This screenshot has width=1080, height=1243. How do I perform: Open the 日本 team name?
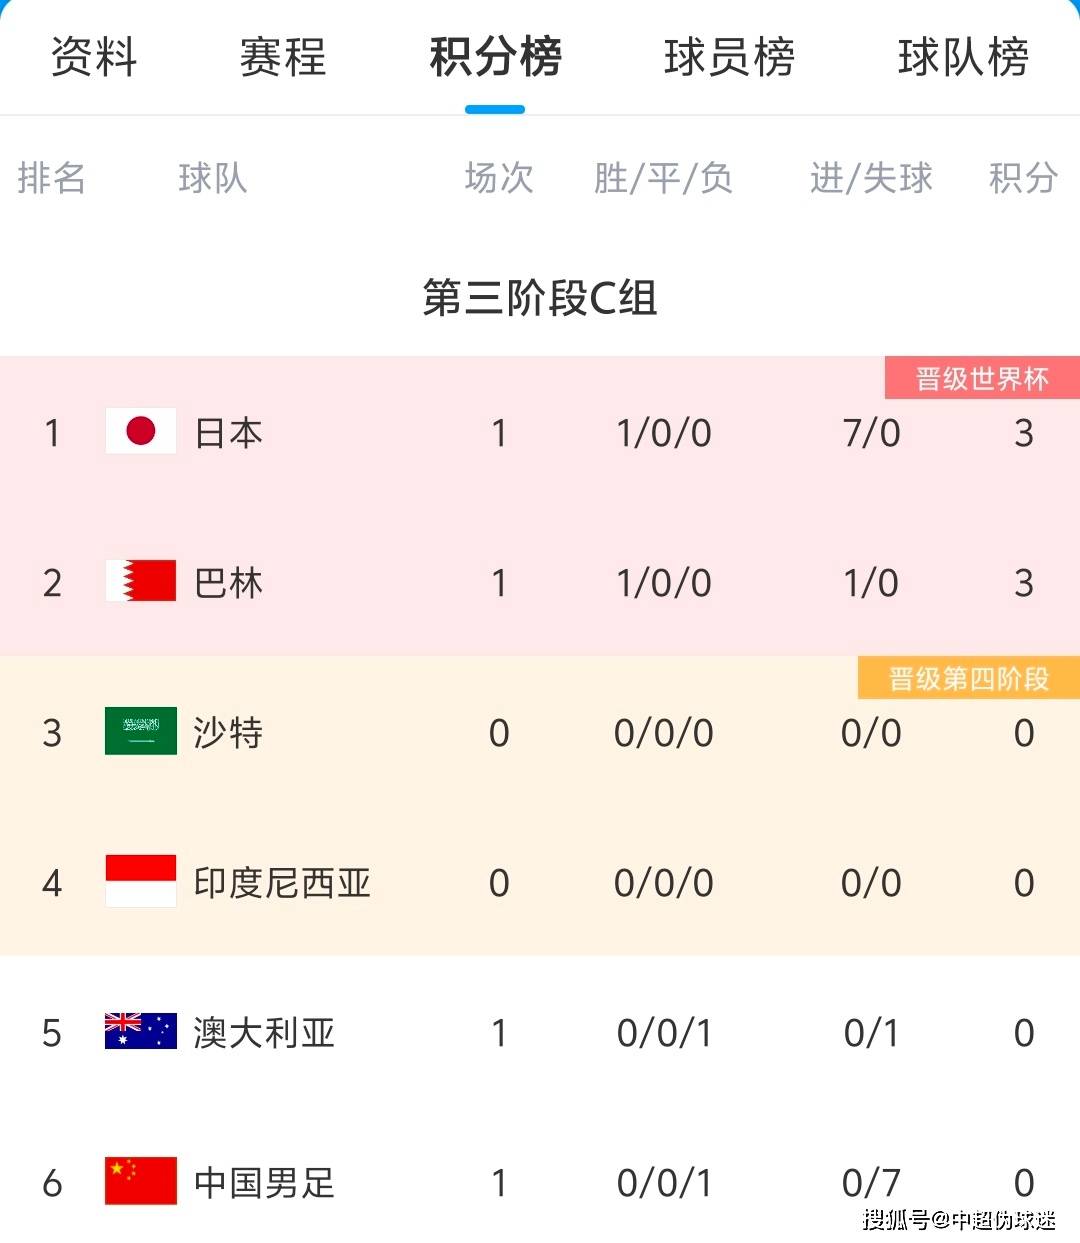point(229,432)
